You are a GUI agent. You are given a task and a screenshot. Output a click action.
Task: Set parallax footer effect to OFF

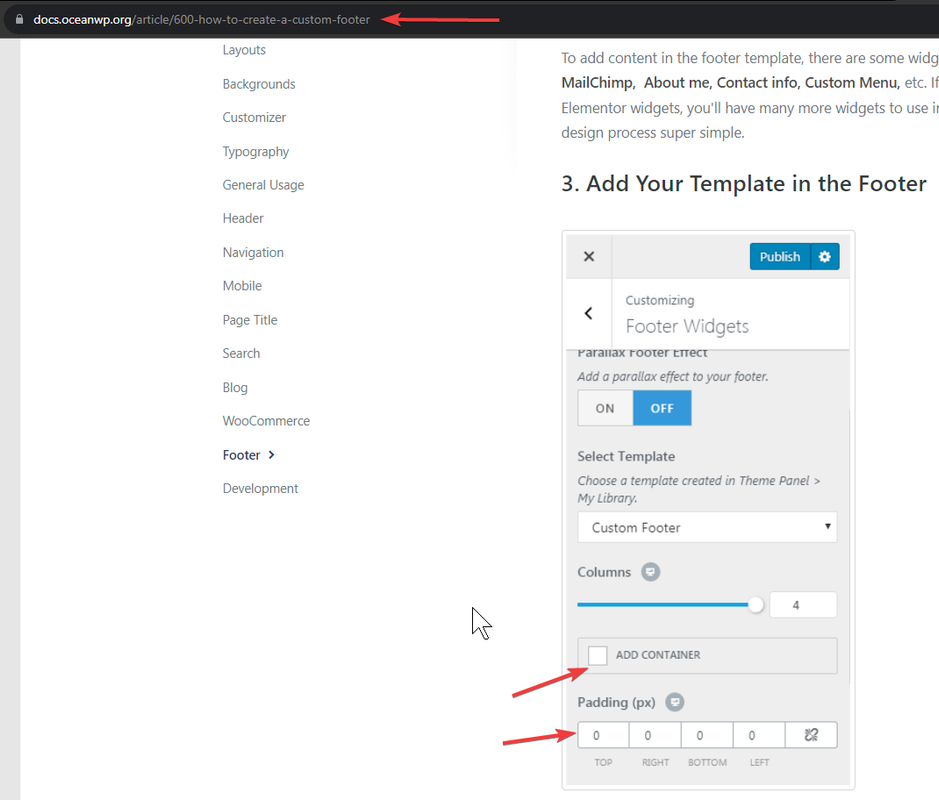pos(662,408)
